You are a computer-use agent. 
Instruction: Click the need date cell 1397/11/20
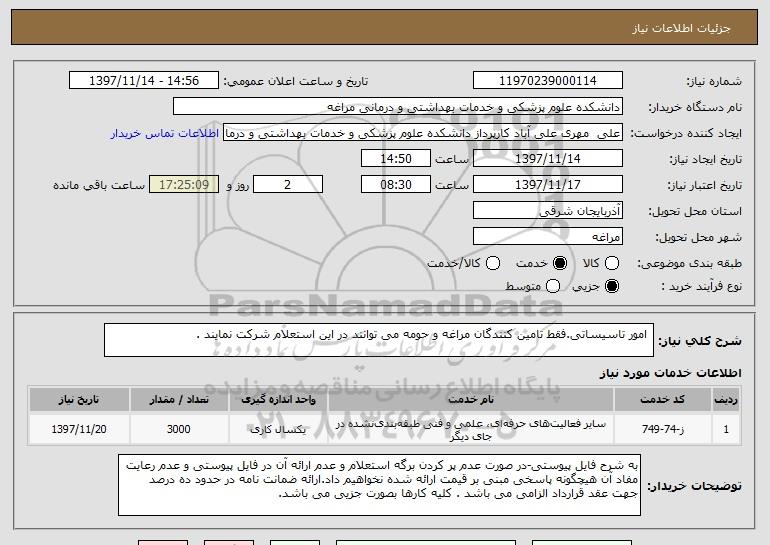[x=79, y=429]
